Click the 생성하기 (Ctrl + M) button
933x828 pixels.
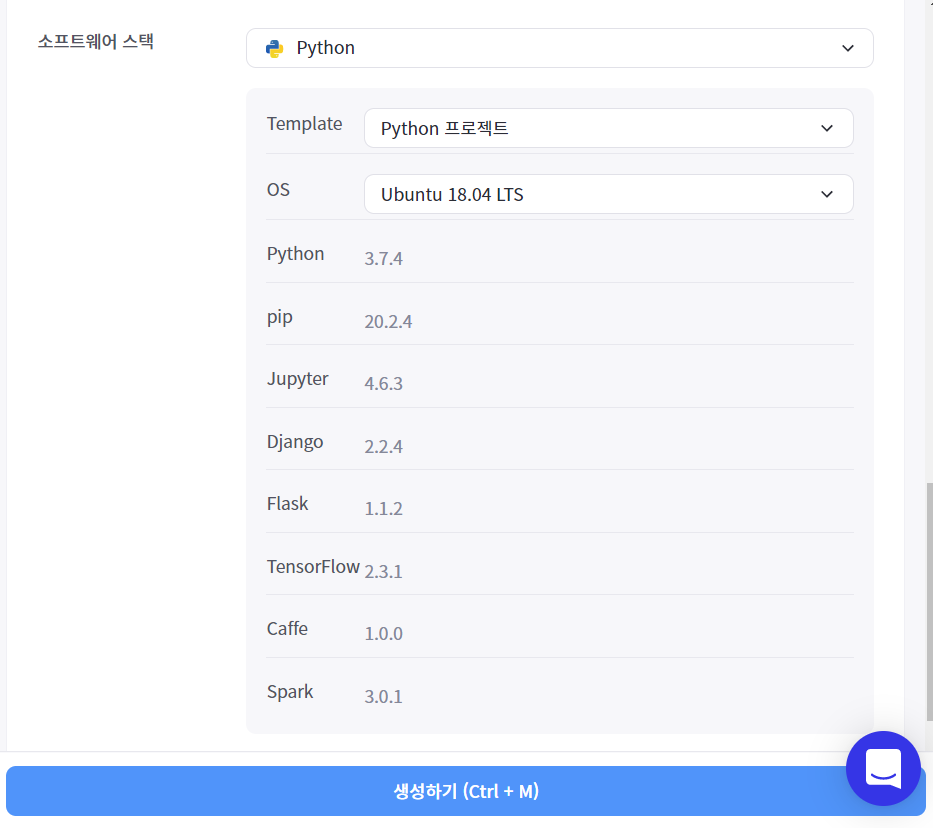pos(465,791)
